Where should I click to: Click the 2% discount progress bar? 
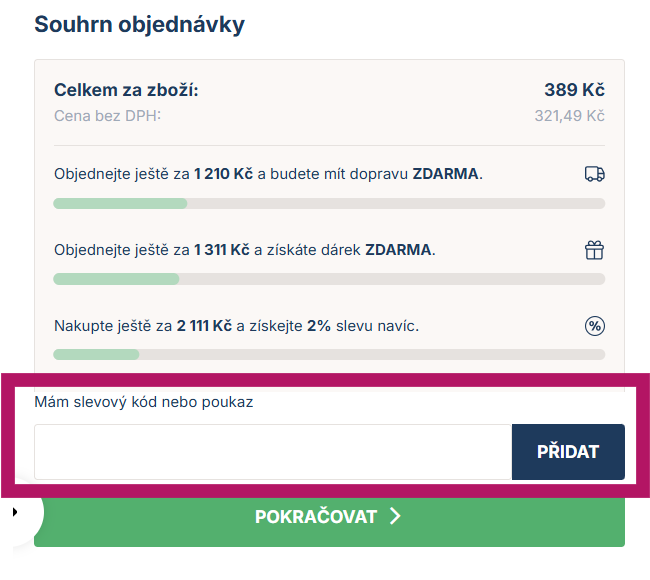pos(329,354)
